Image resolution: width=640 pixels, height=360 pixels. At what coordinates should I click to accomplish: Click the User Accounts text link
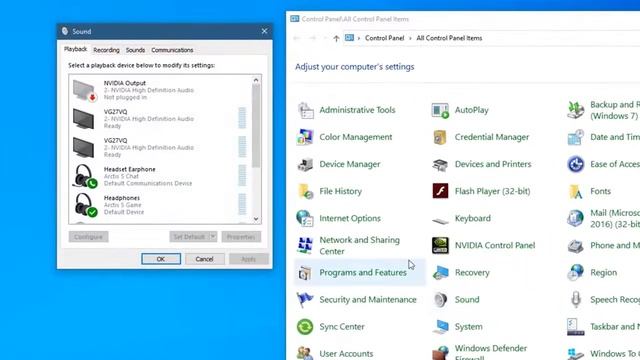[346, 353]
